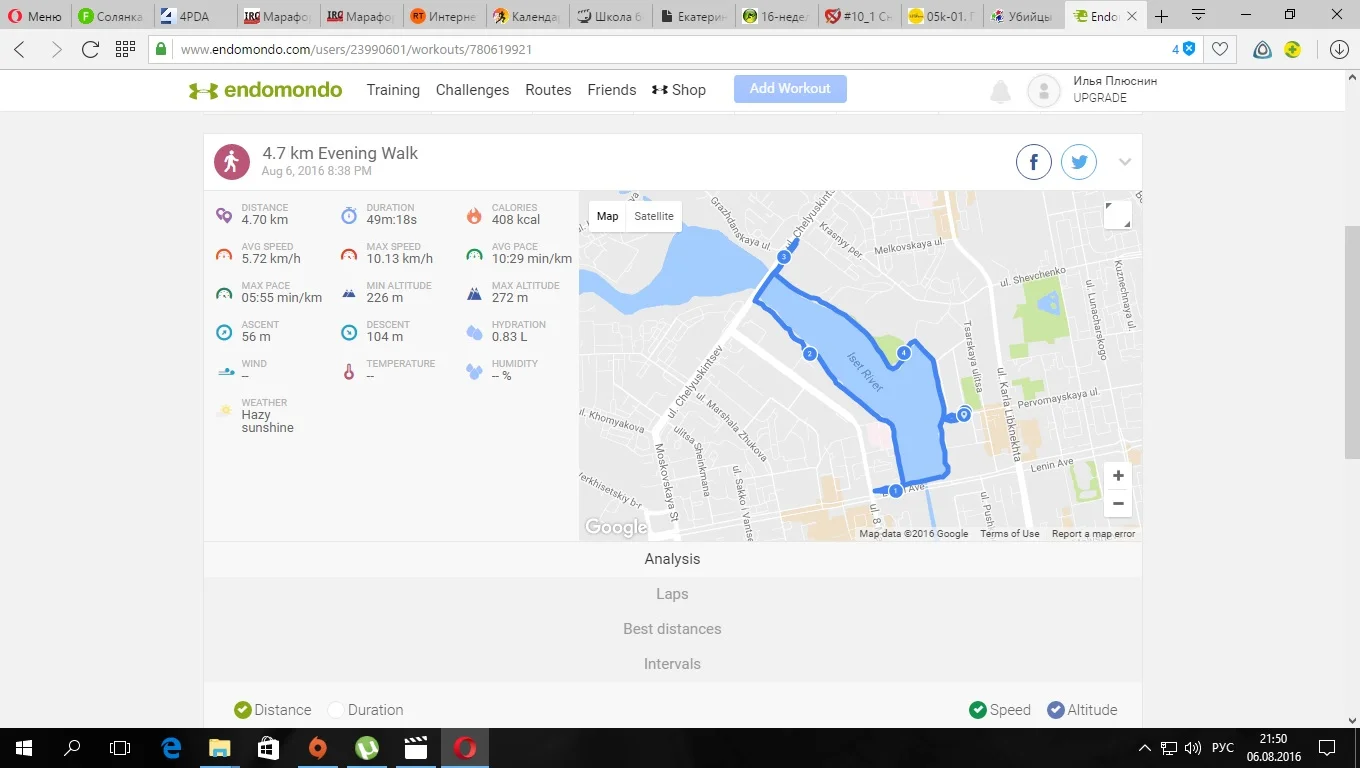The width and height of the screenshot is (1360, 768).
Task: Switch to the Школа browser tab
Action: (612, 16)
